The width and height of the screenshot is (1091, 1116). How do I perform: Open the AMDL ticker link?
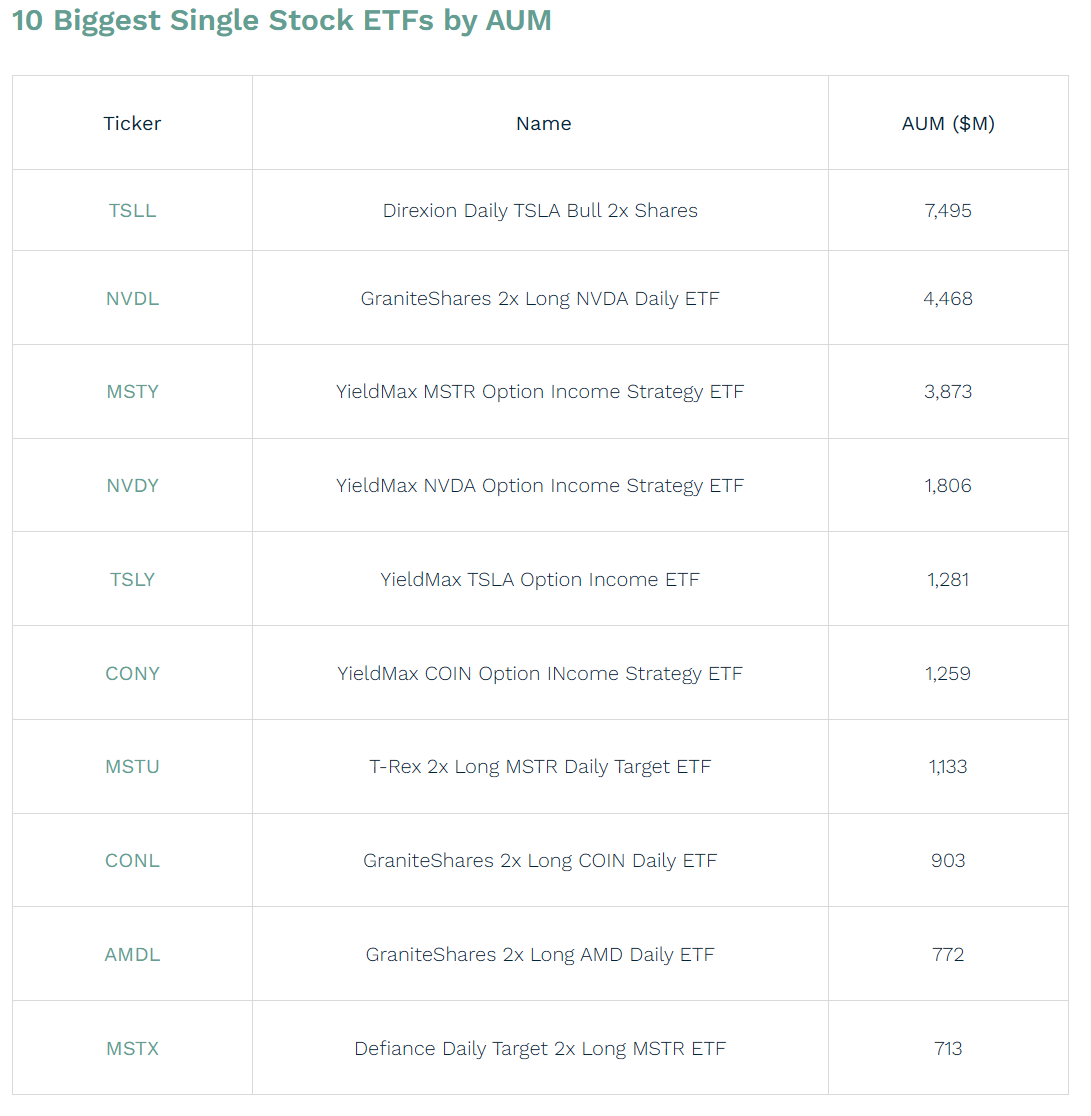click(132, 955)
